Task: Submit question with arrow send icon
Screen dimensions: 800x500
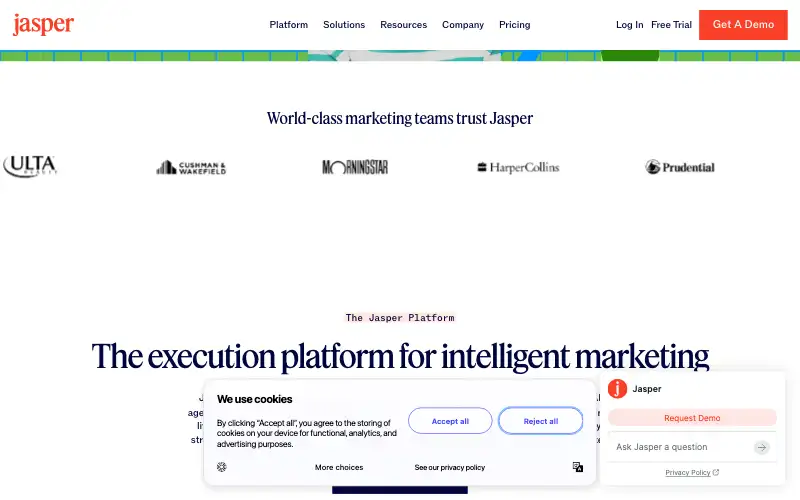Action: tap(762, 447)
